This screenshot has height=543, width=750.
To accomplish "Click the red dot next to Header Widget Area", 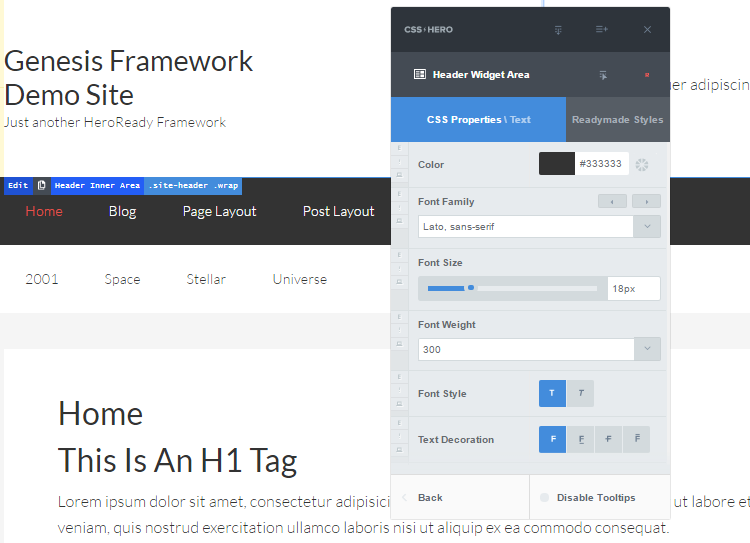I will tap(647, 75).
